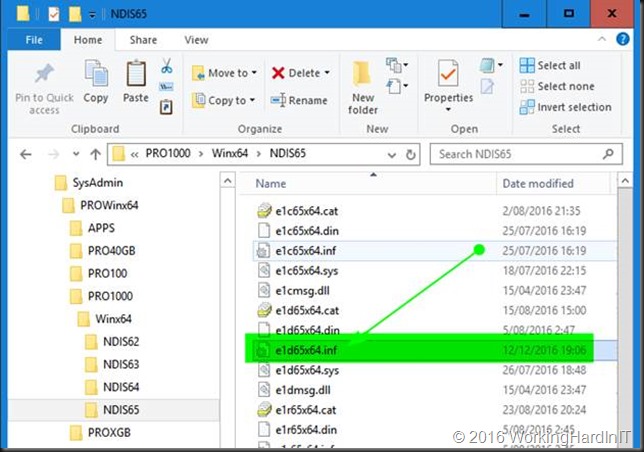
Task: Open the Move to dropdown
Action: click(x=224, y=73)
